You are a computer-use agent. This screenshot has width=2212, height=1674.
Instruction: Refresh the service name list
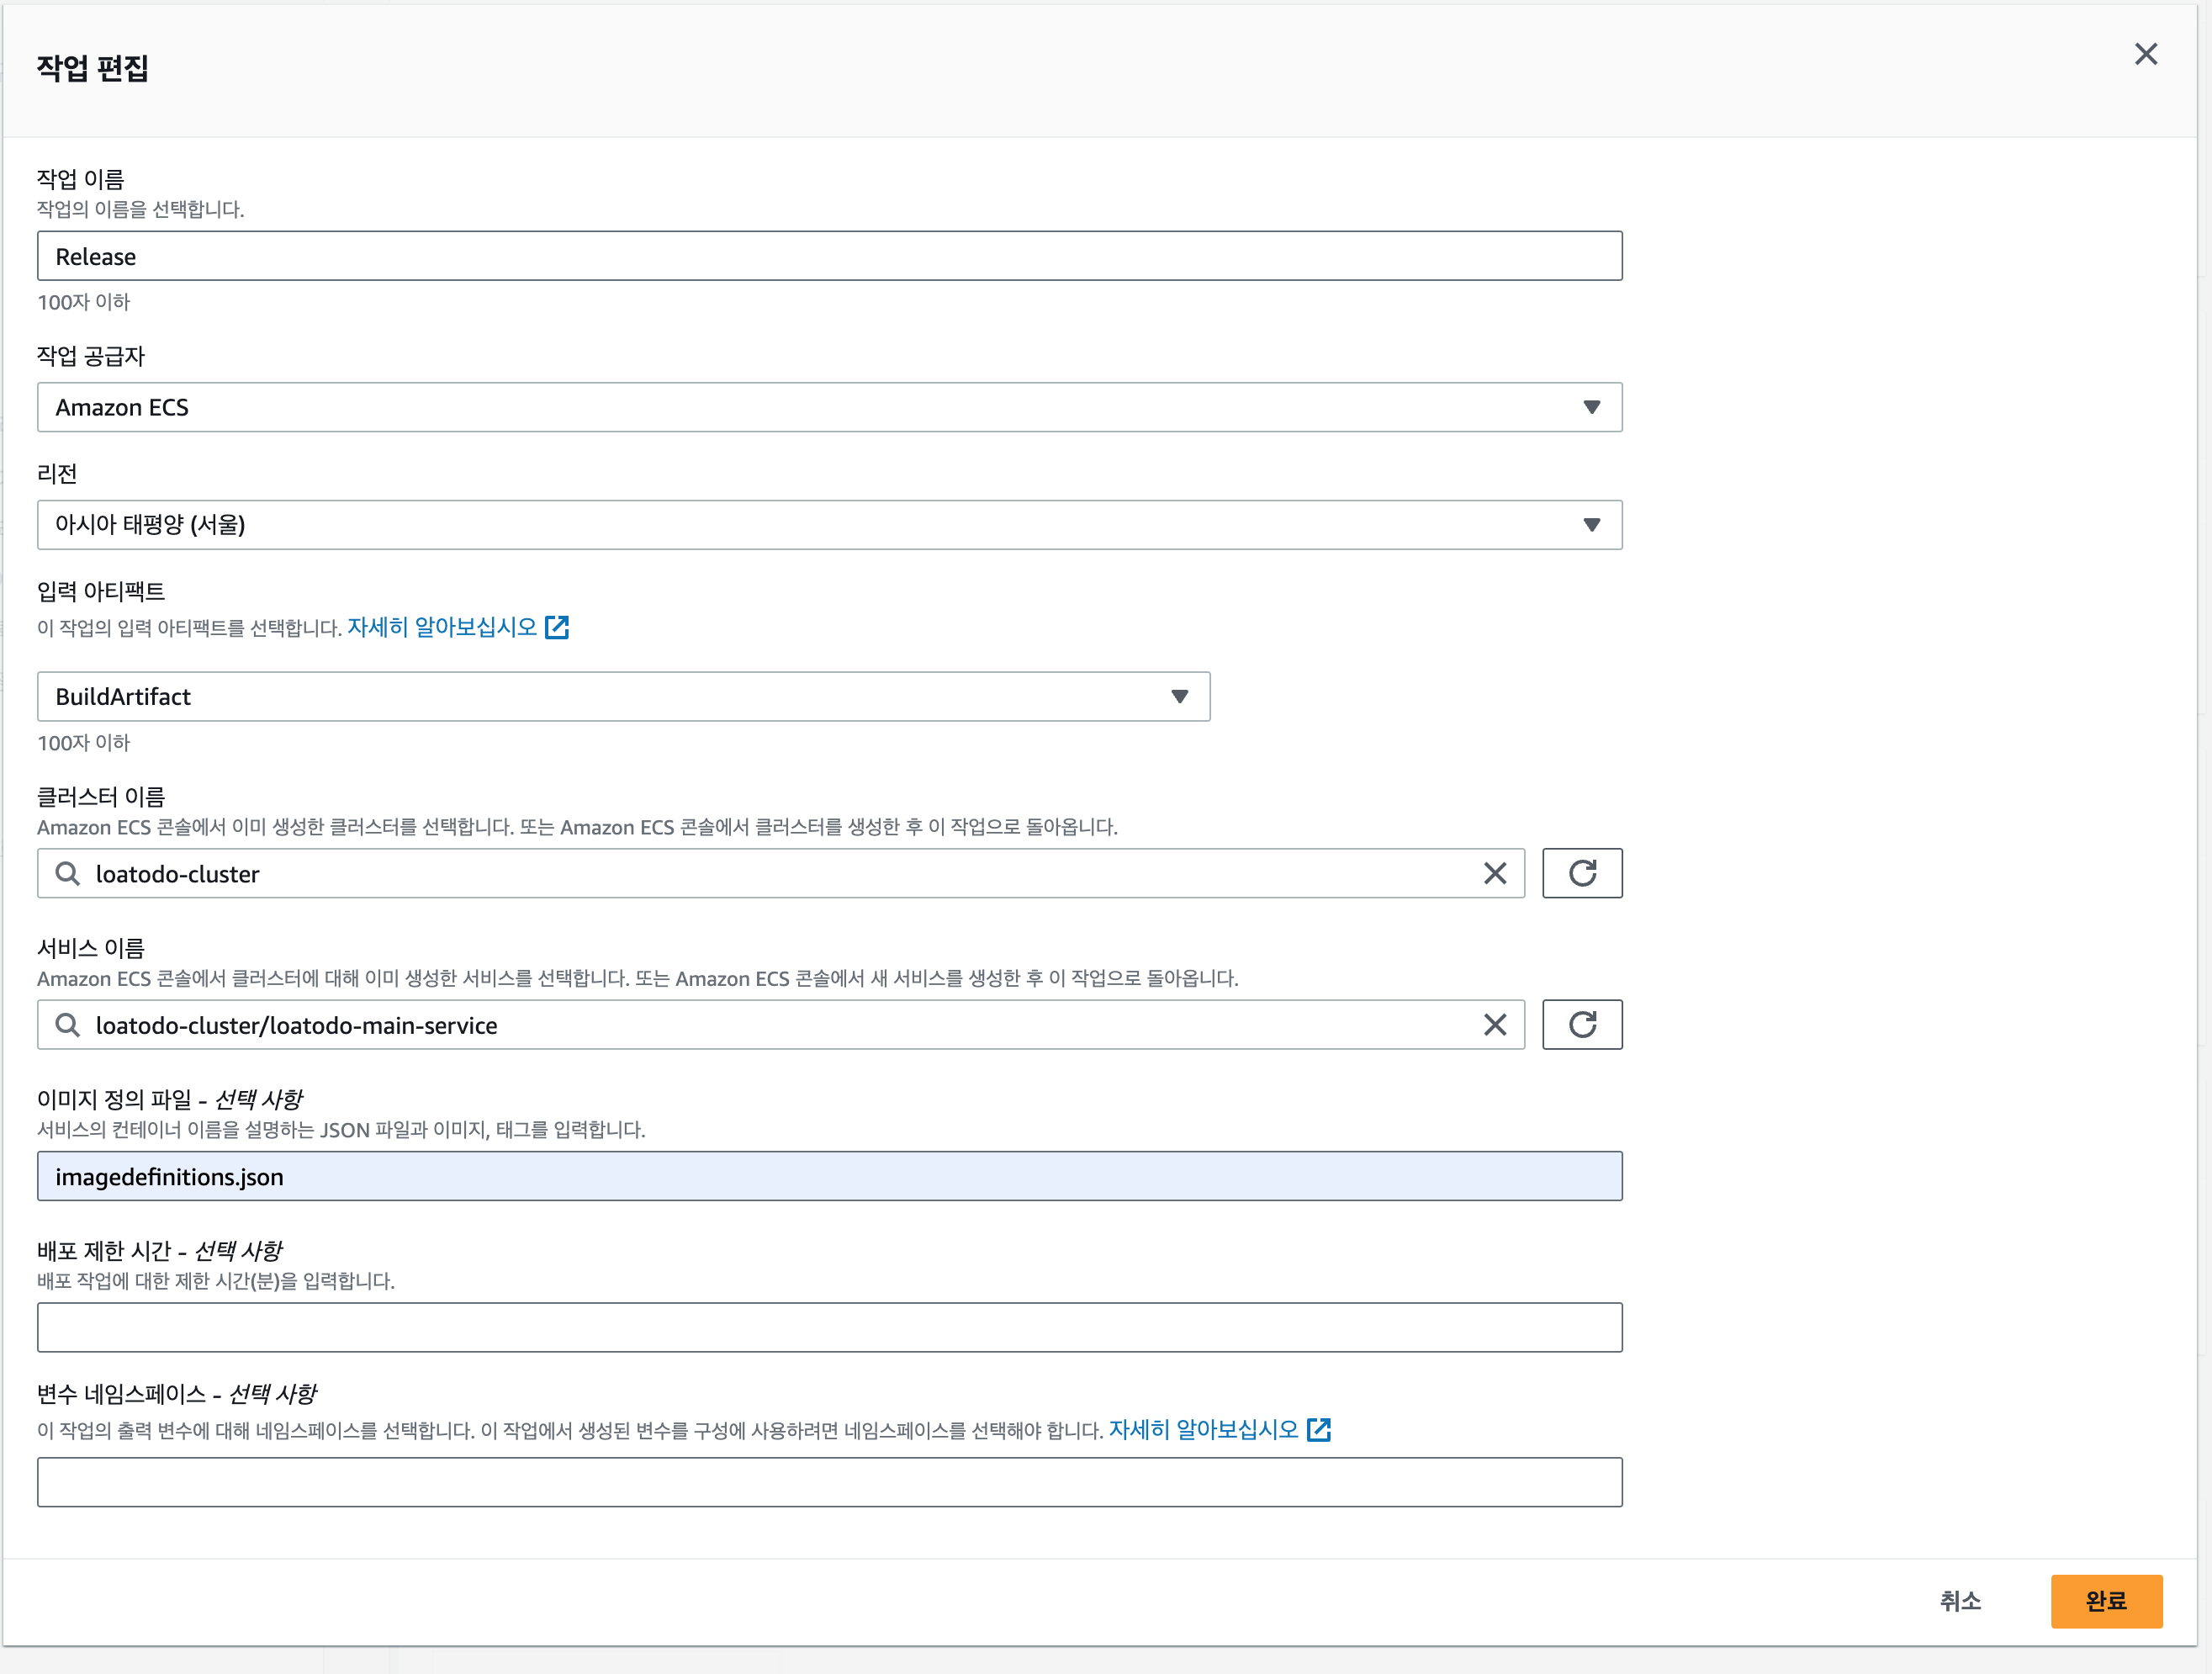point(1581,1025)
